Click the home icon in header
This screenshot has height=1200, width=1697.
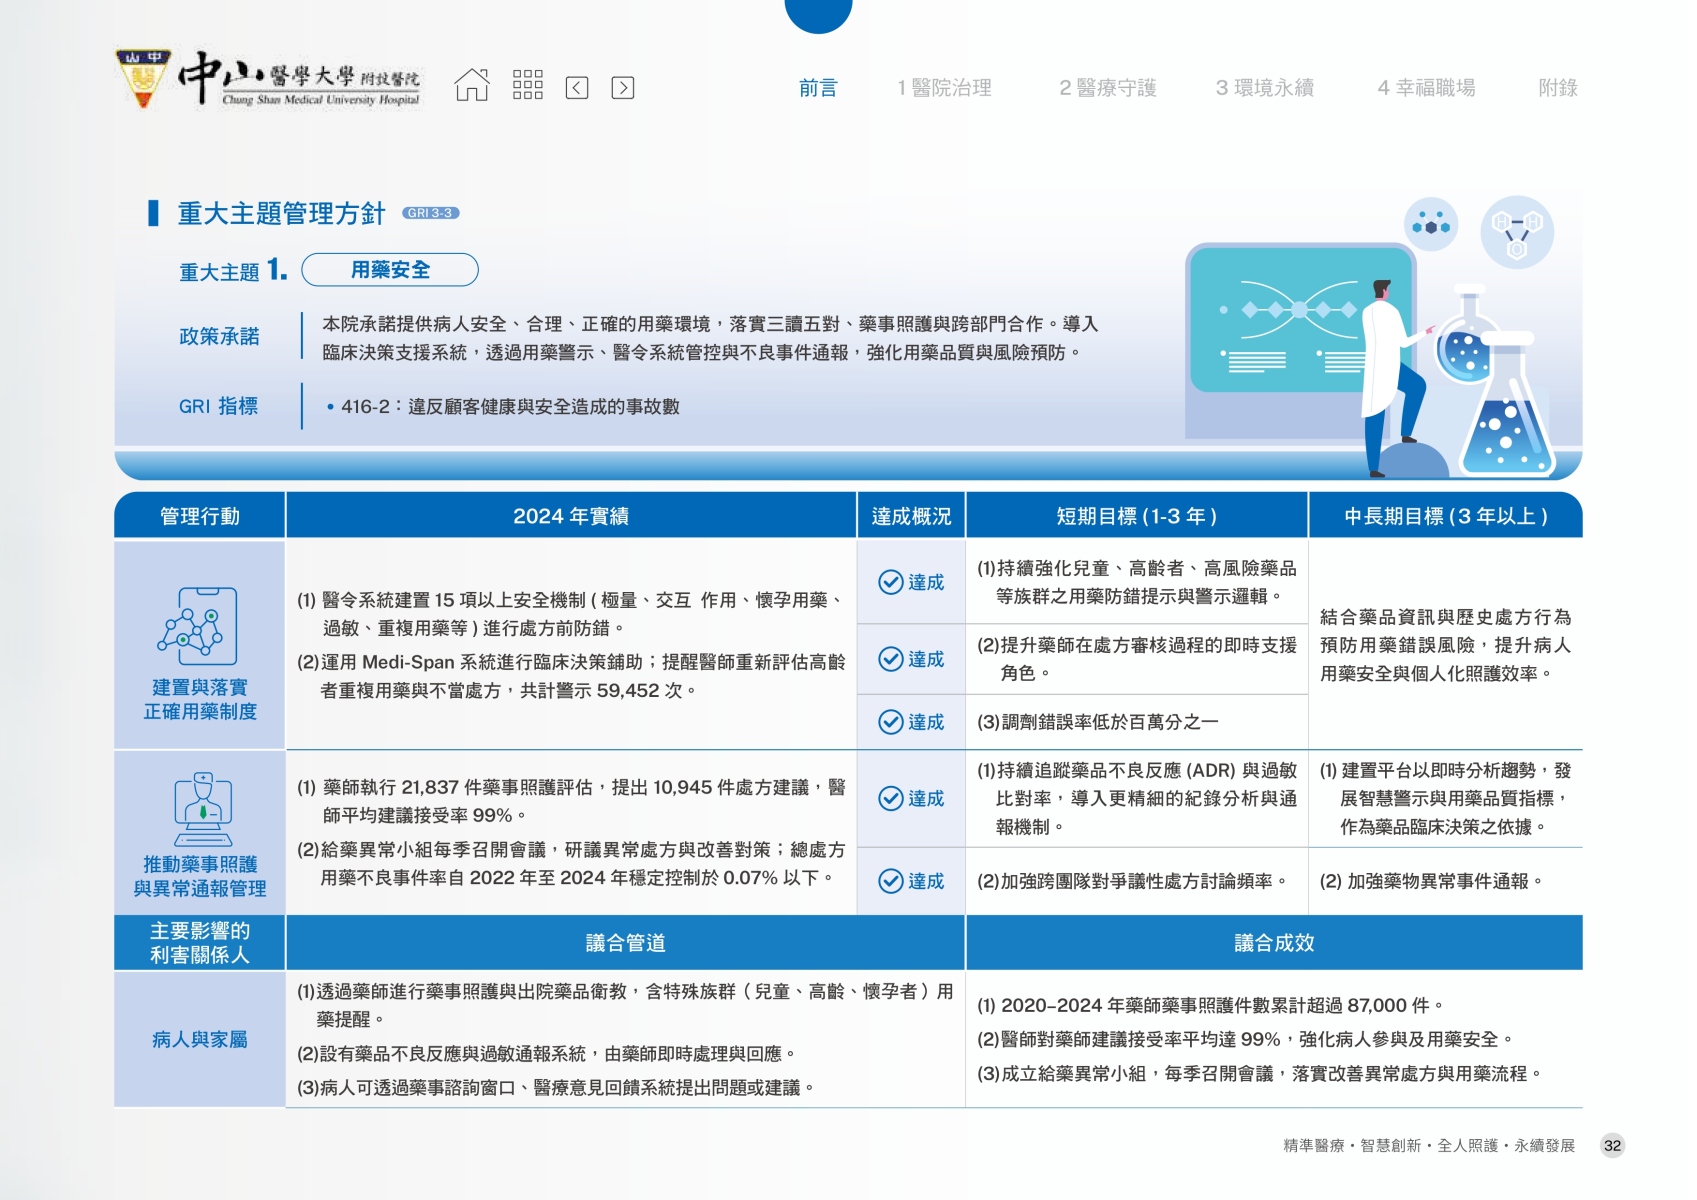pos(472,86)
